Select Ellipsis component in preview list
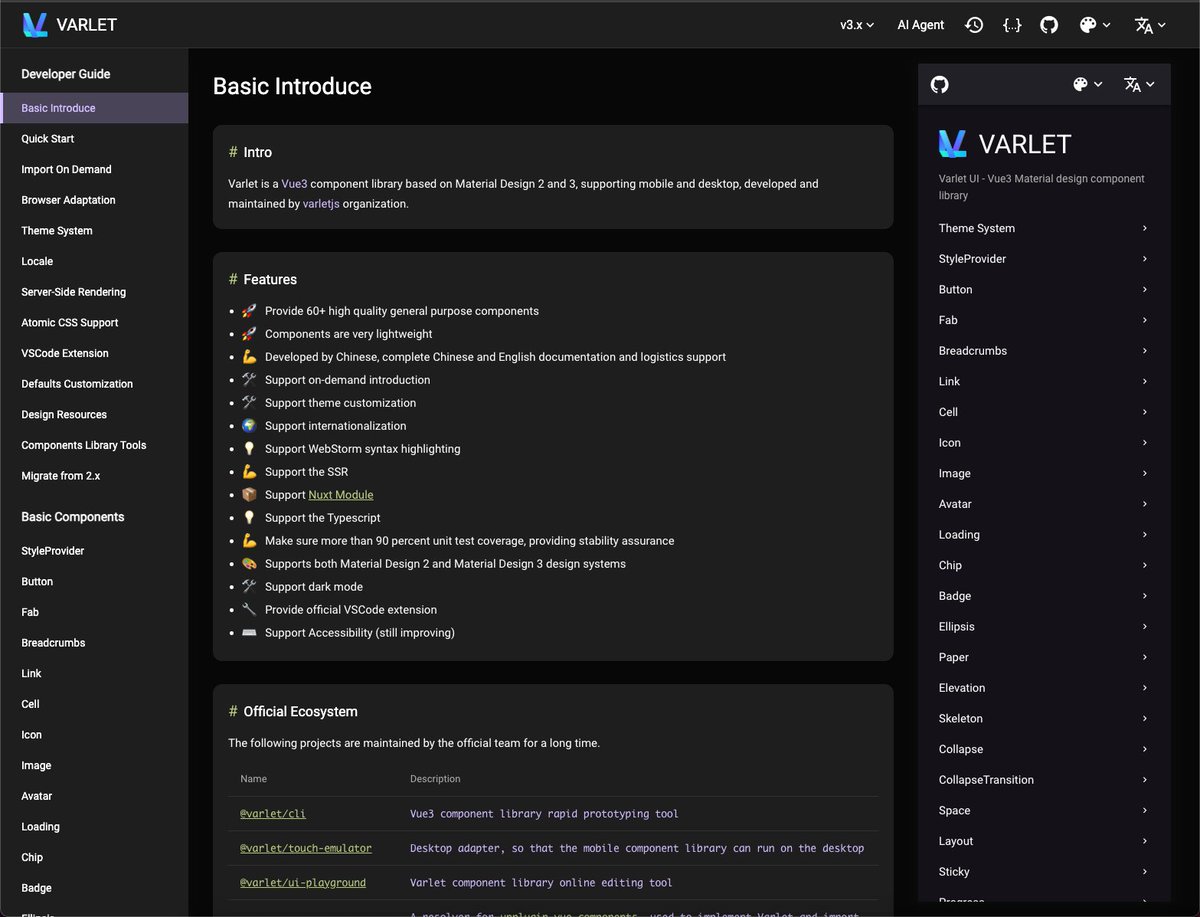This screenshot has width=1200, height=917. [x=1044, y=627]
